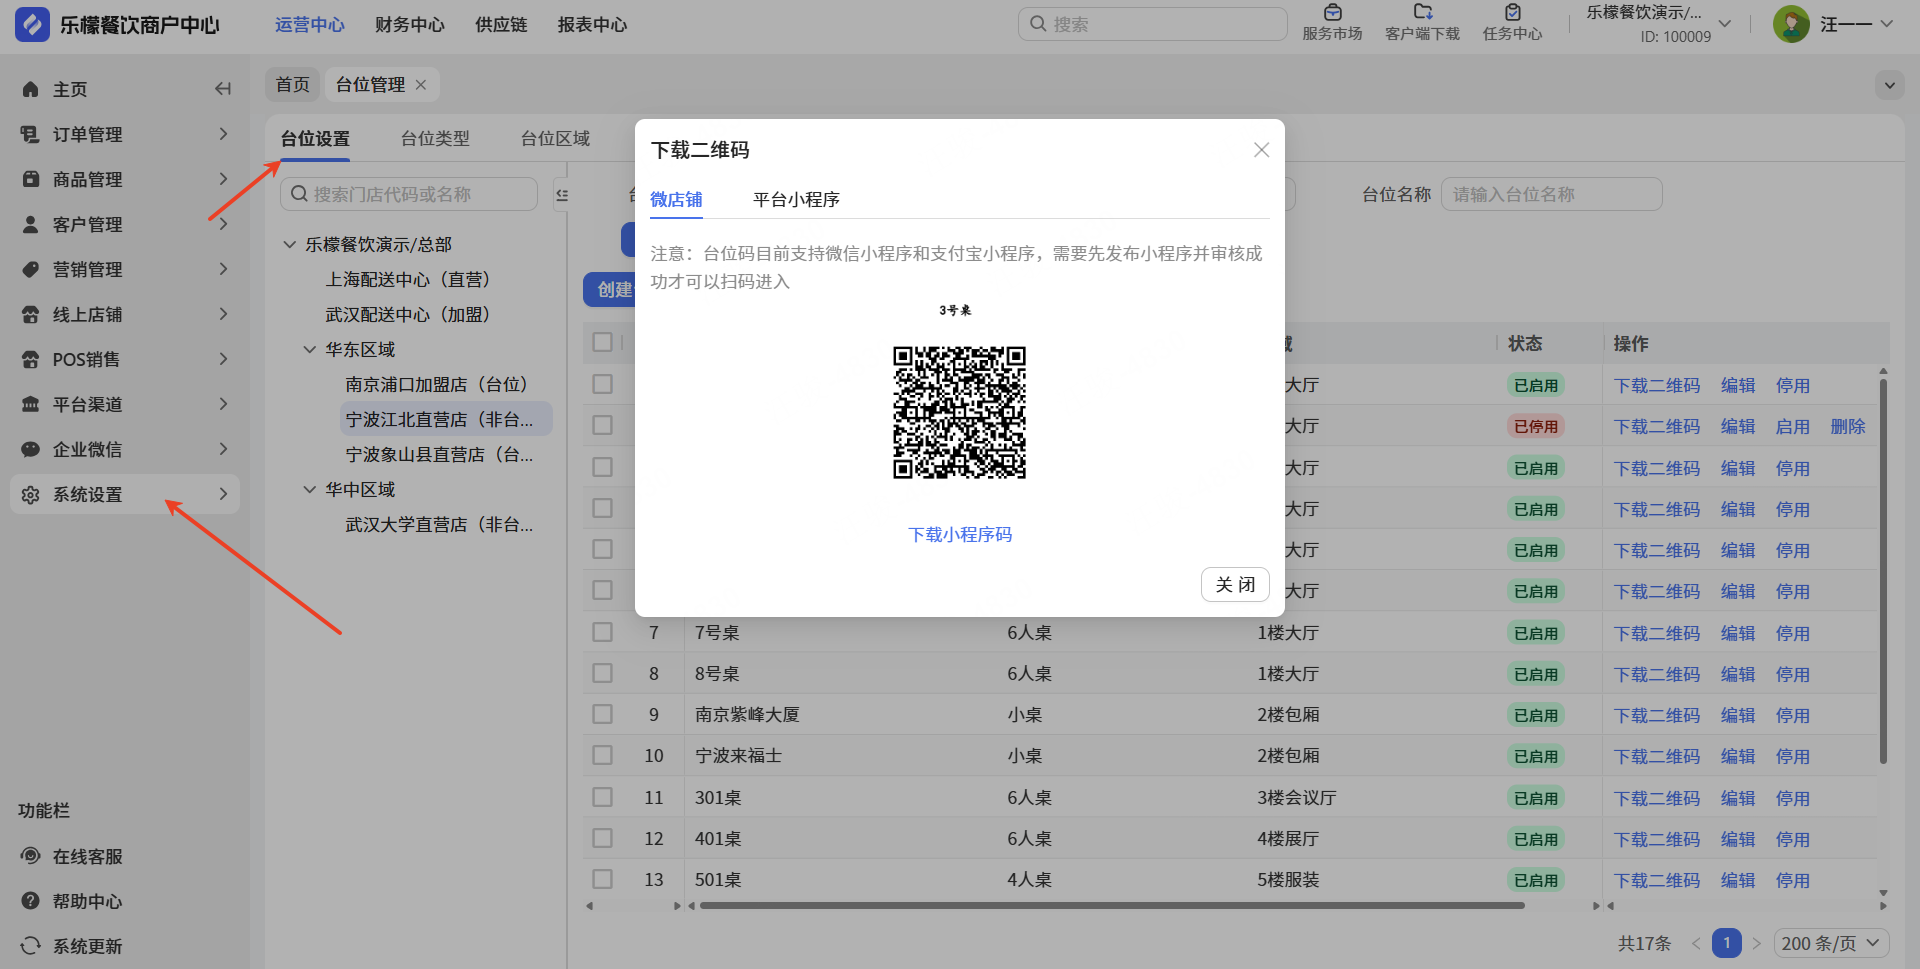Click the 关闭 button in dialog
Screen dimensions: 1920x969
1235,585
